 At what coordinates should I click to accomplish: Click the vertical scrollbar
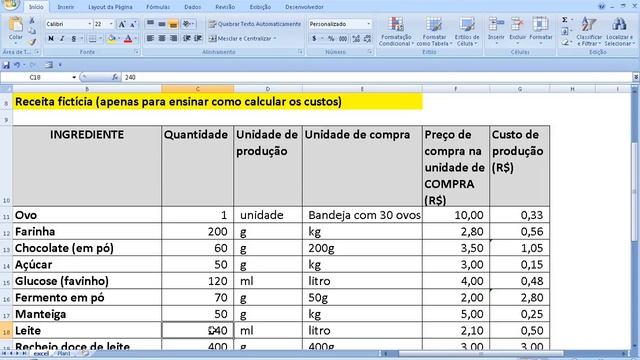pyautogui.click(x=635, y=216)
